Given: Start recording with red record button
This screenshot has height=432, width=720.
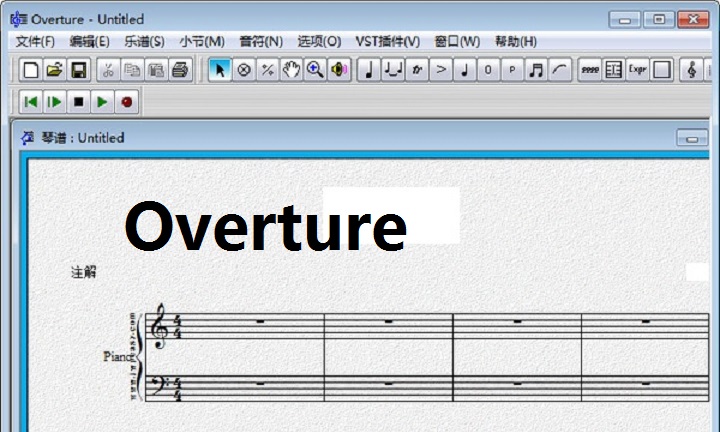Looking at the screenshot, I should tap(127, 102).
